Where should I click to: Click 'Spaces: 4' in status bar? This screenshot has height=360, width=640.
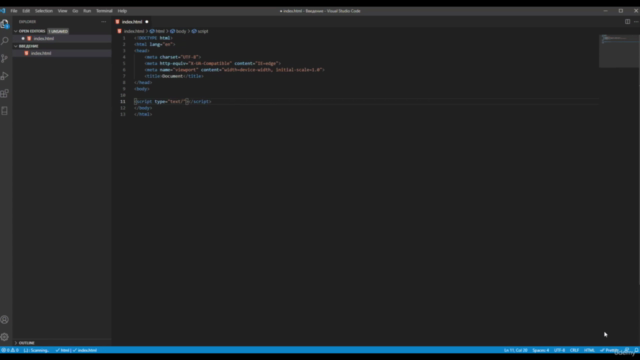tap(541, 350)
